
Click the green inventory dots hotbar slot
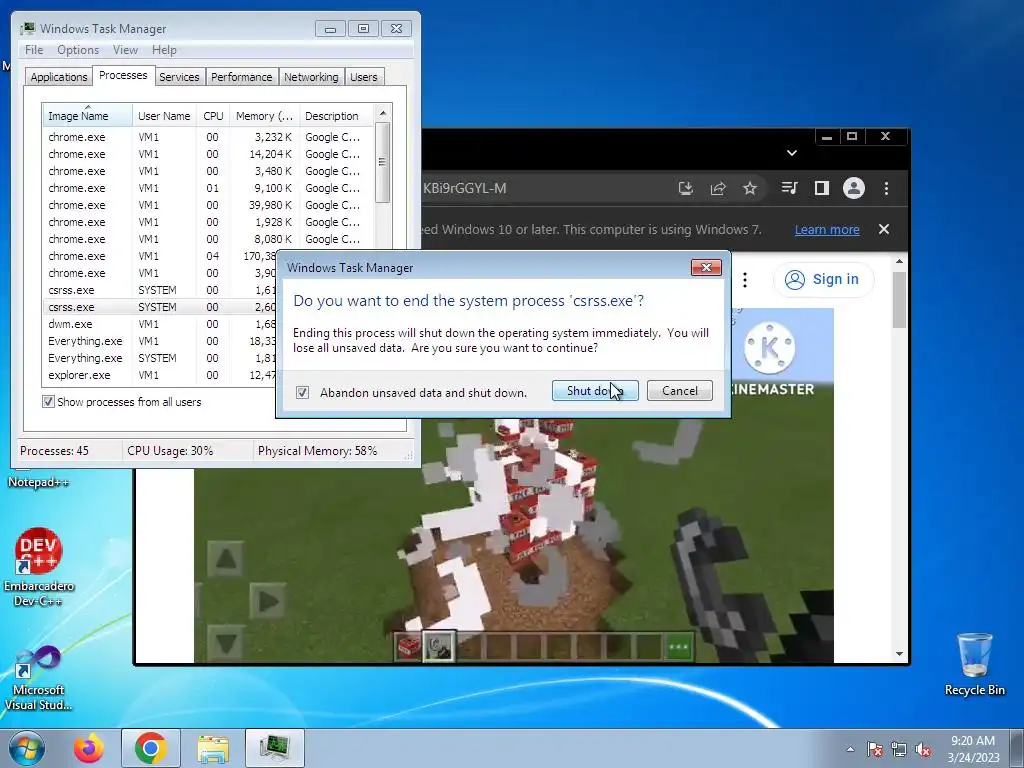point(679,647)
